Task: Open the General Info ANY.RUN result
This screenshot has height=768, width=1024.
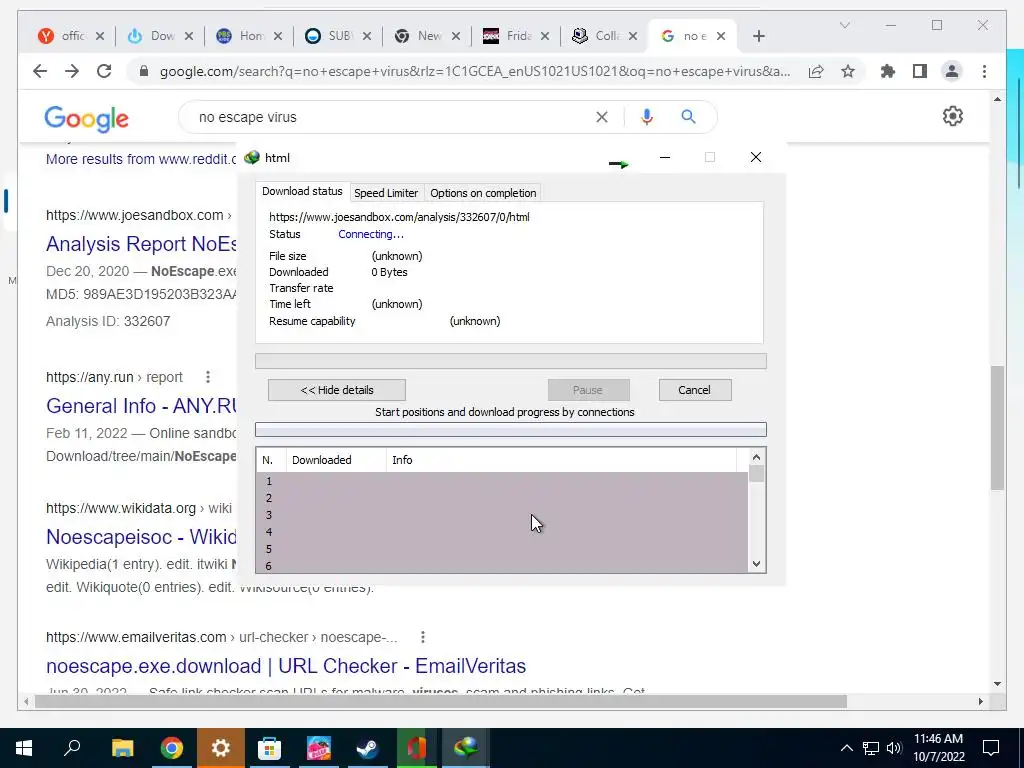Action: [x=142, y=406]
